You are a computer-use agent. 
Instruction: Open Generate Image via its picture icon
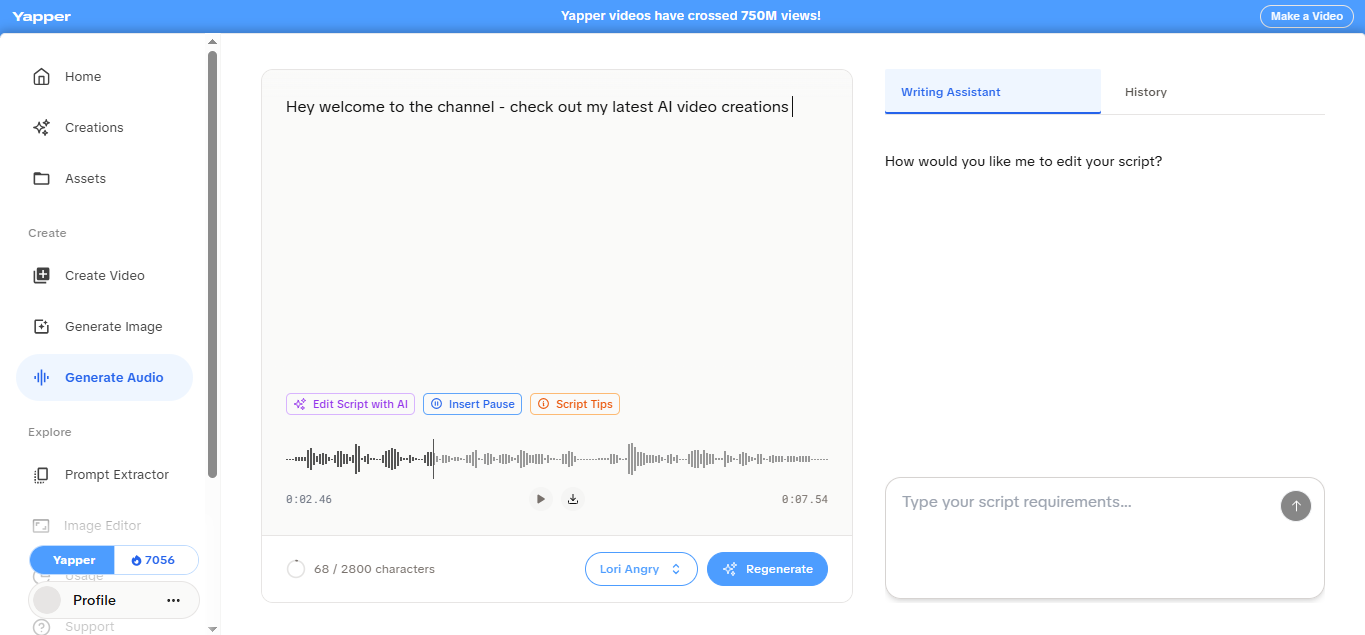click(42, 326)
